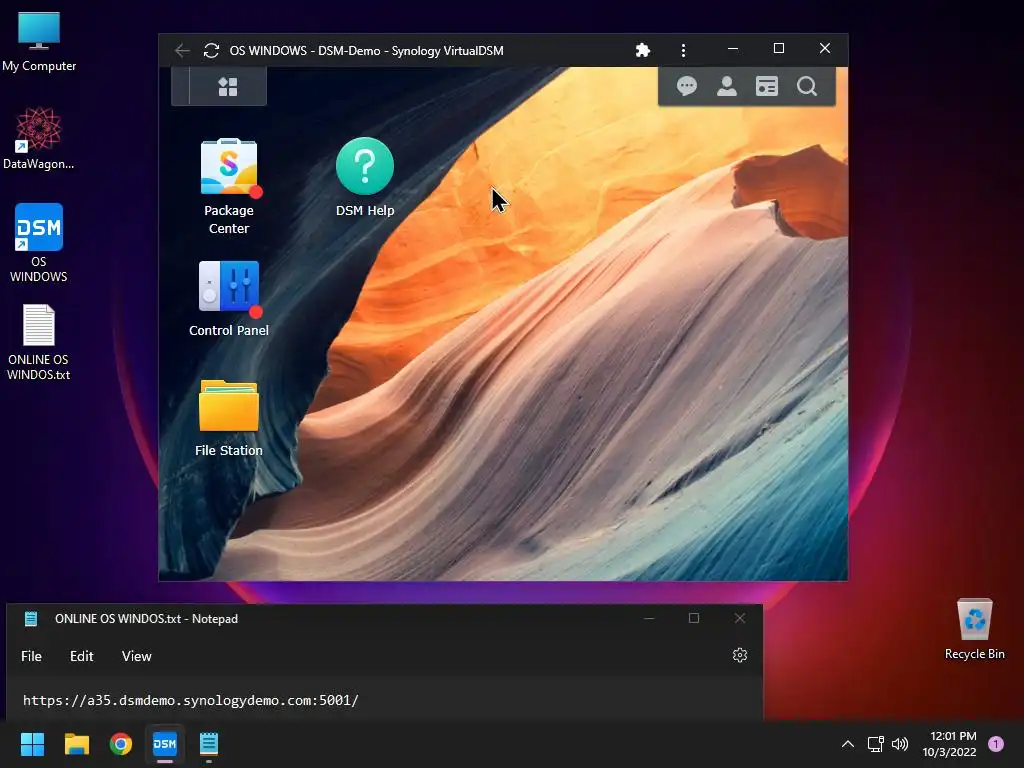
Task: Click the URL text line in Notepad
Action: tap(191, 700)
